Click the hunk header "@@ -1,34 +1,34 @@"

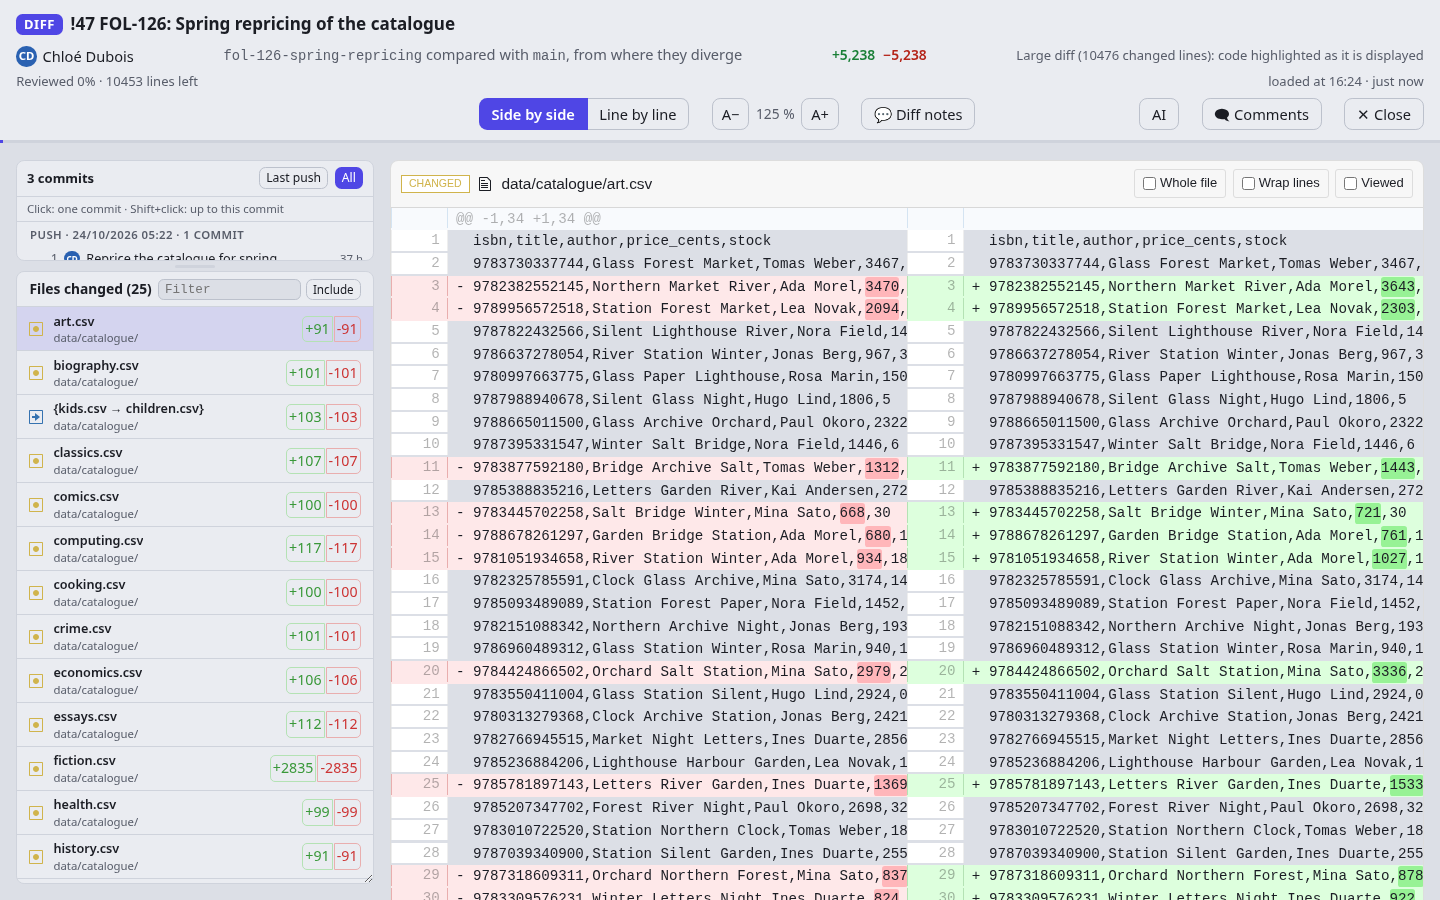(x=528, y=219)
